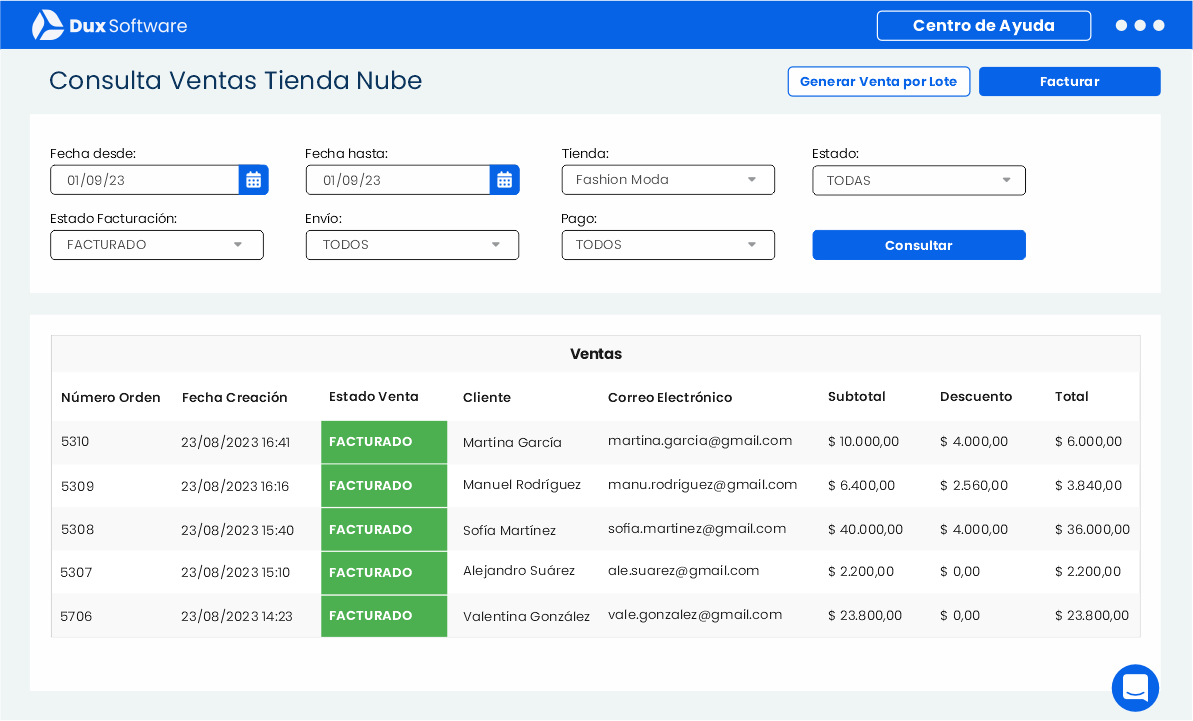Click the Correo Electrónico column header
Viewport: 1193px width, 721px height.
(x=670, y=397)
